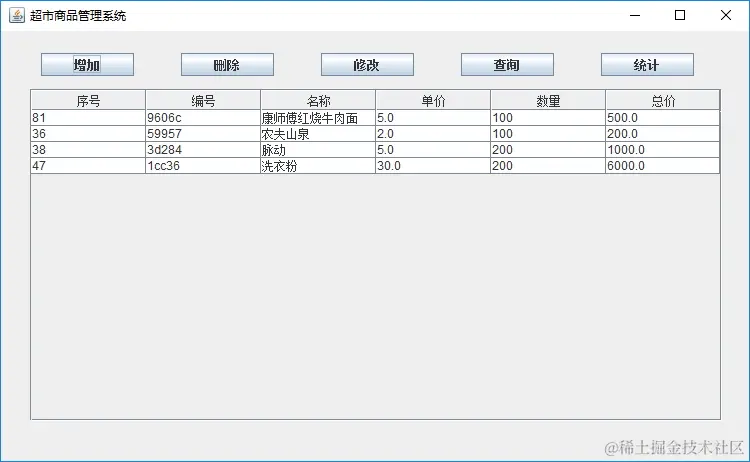
Task: Select cell with 序号 81
Action: (88, 118)
